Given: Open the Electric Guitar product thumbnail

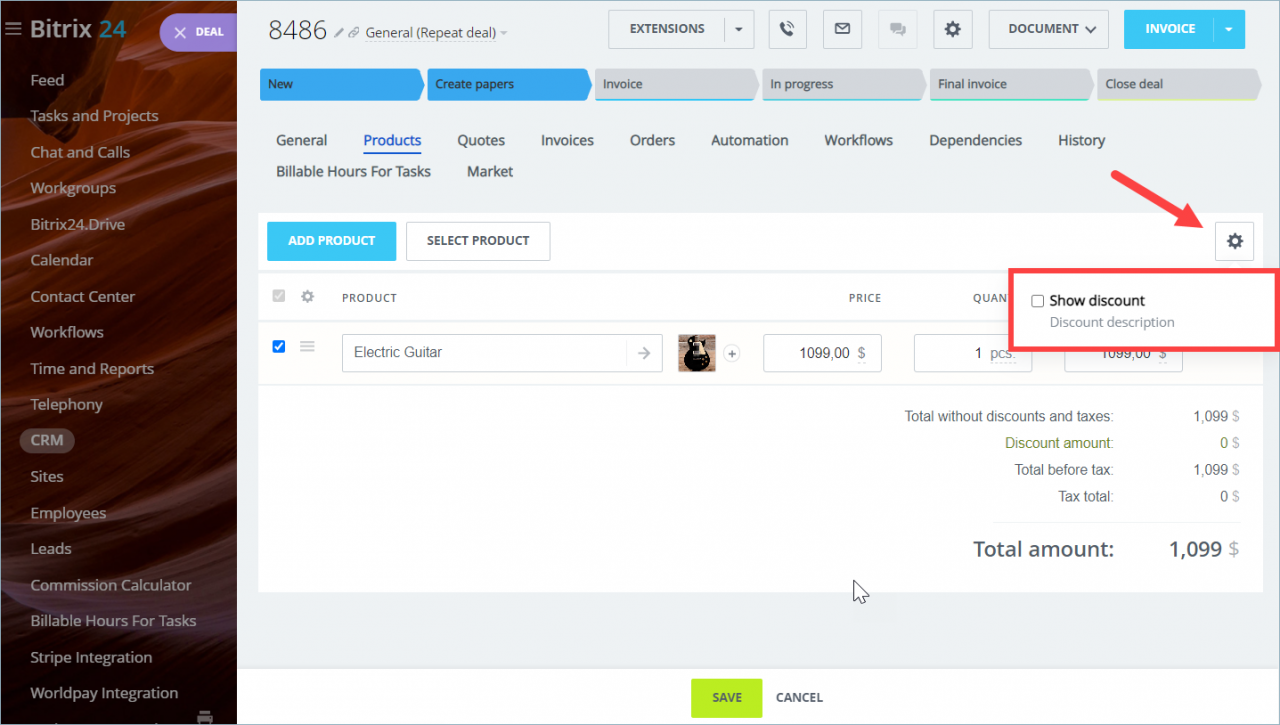Looking at the screenshot, I should pos(697,353).
